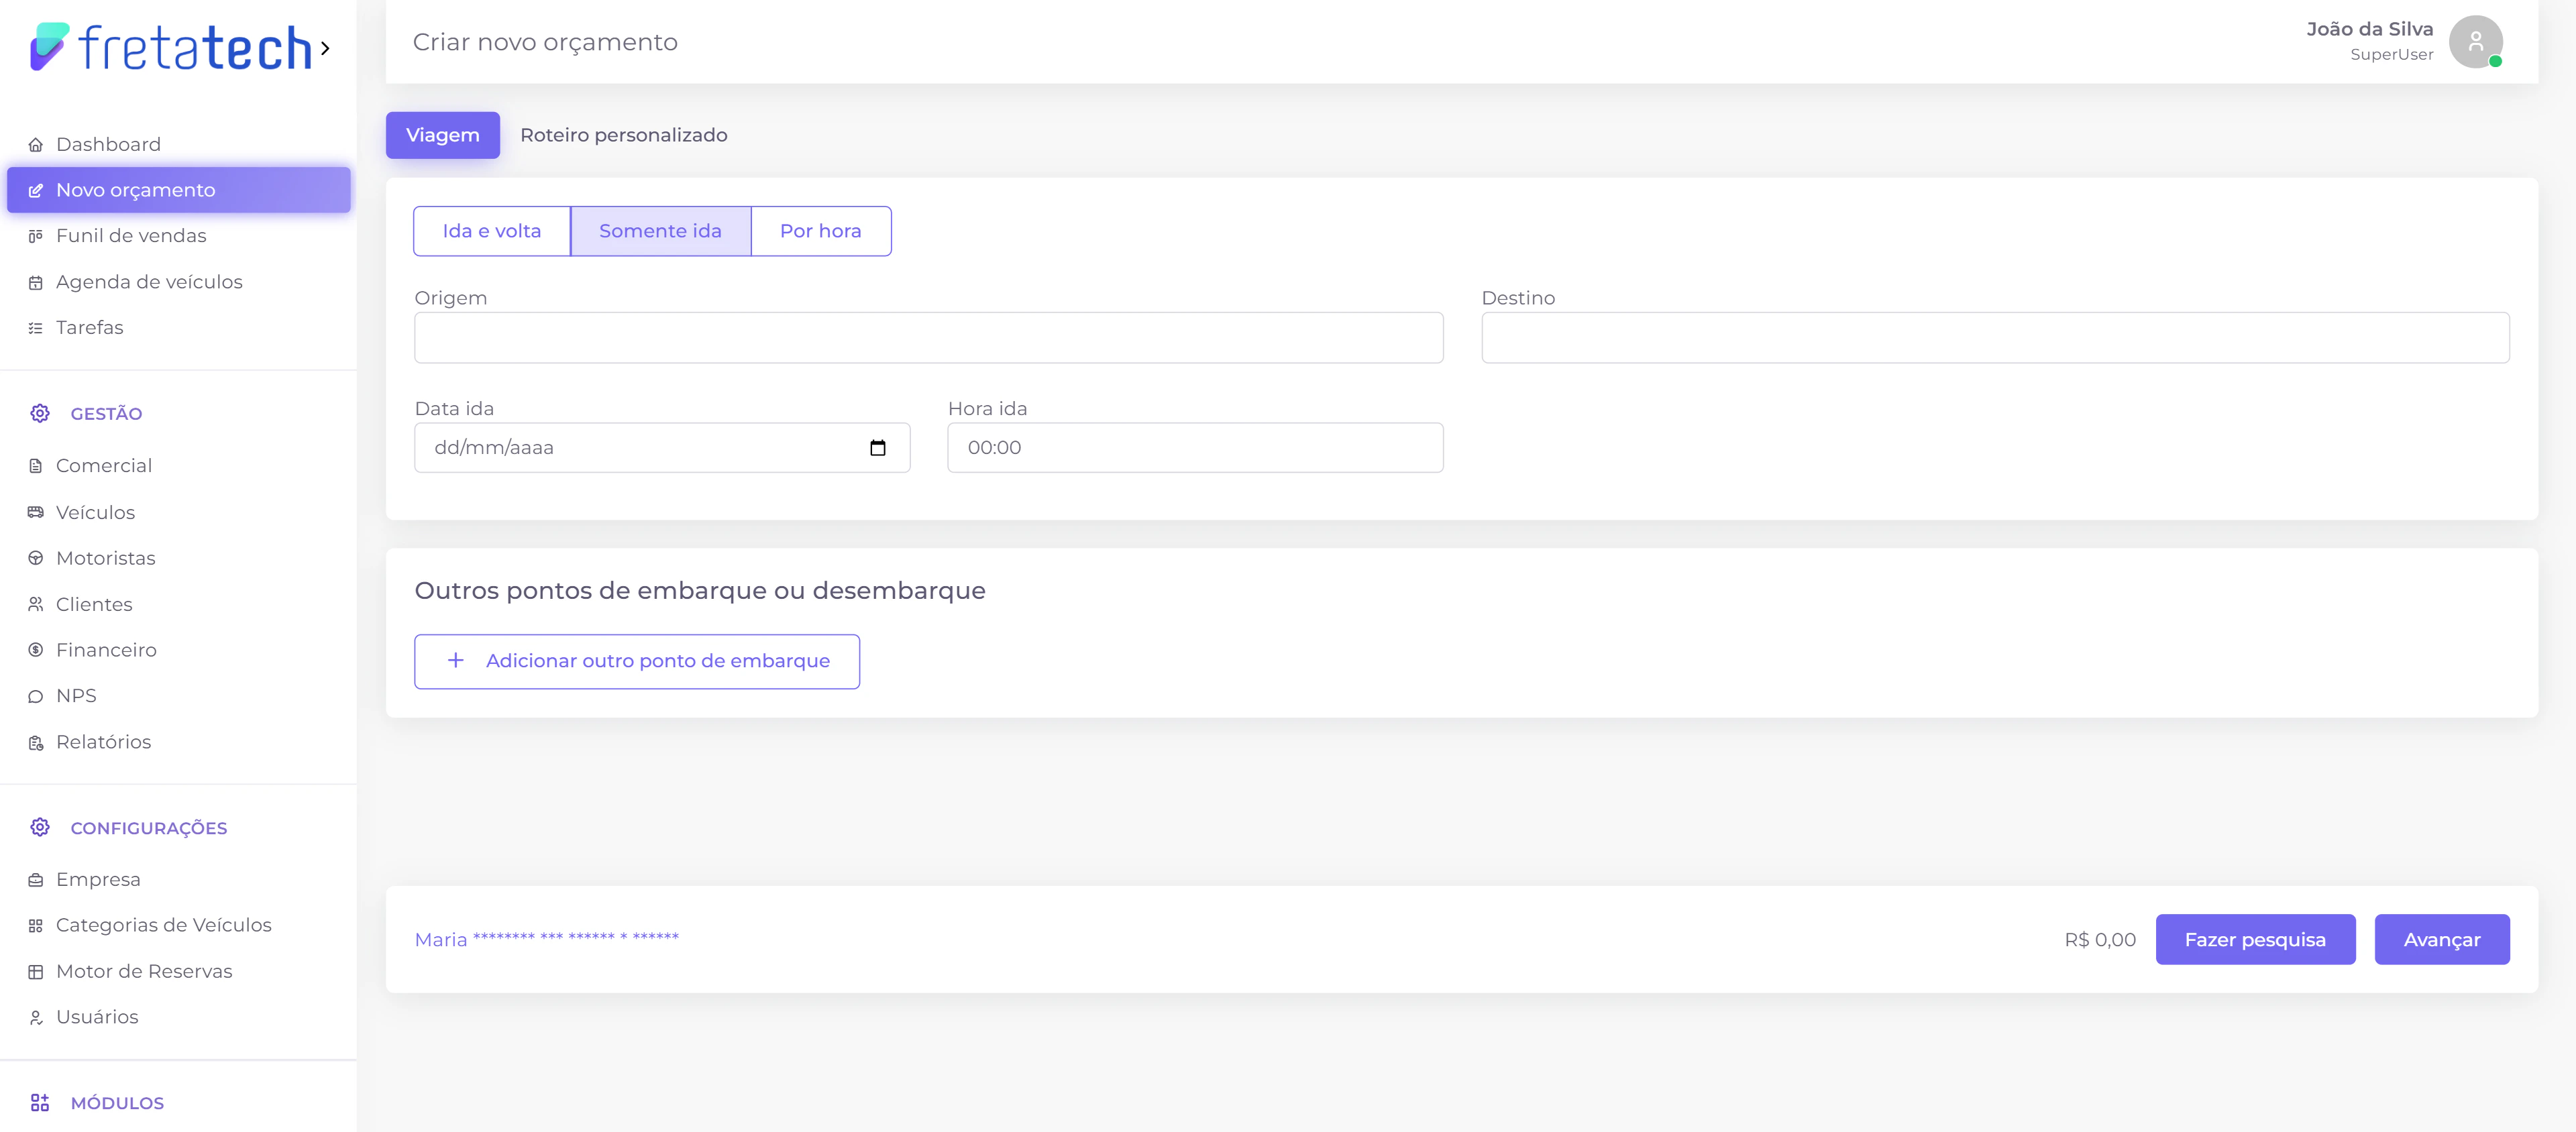
Task: Click the Financeiro dollar coin icon
Action: (x=36, y=650)
